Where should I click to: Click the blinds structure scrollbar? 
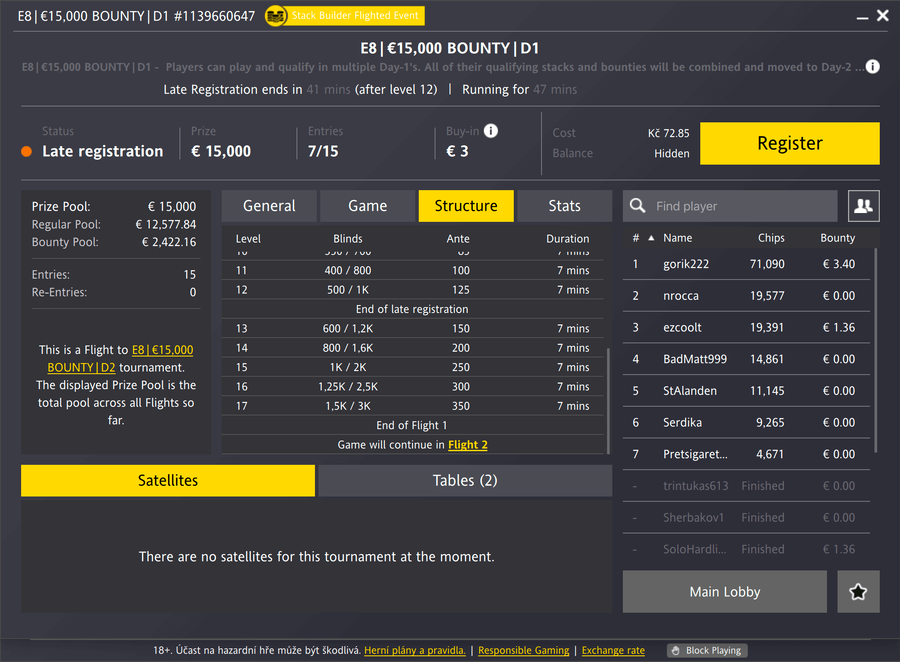607,400
